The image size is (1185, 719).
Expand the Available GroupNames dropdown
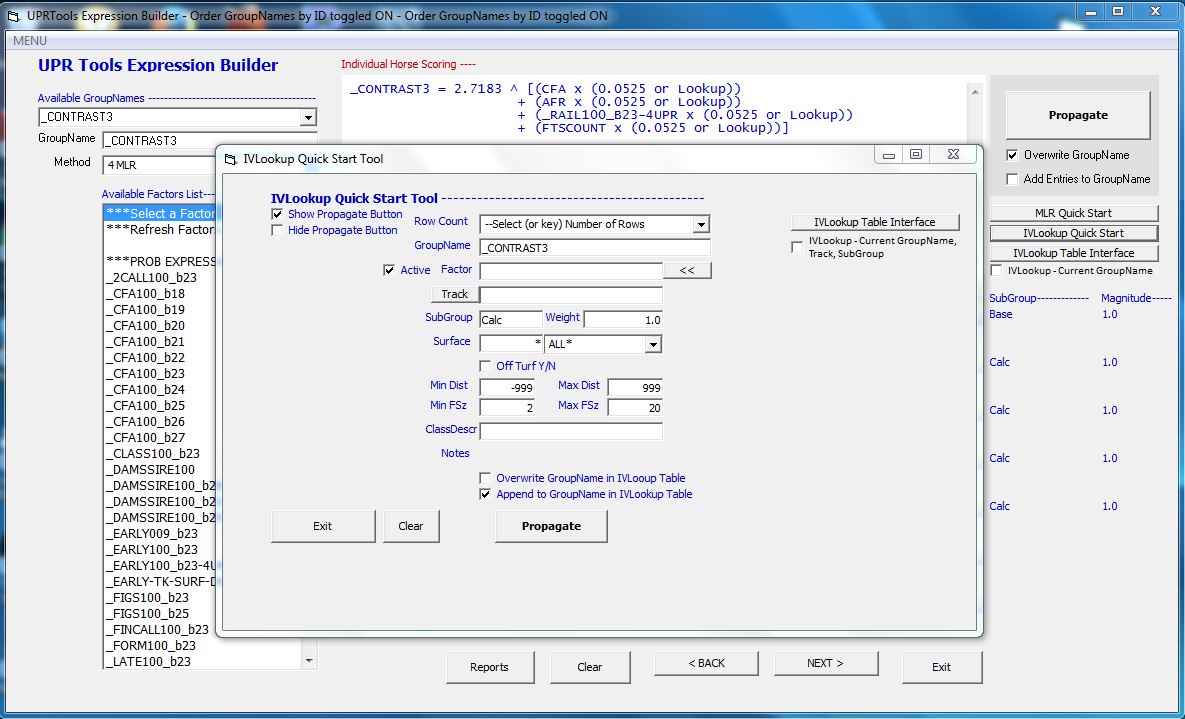pyautogui.click(x=308, y=117)
